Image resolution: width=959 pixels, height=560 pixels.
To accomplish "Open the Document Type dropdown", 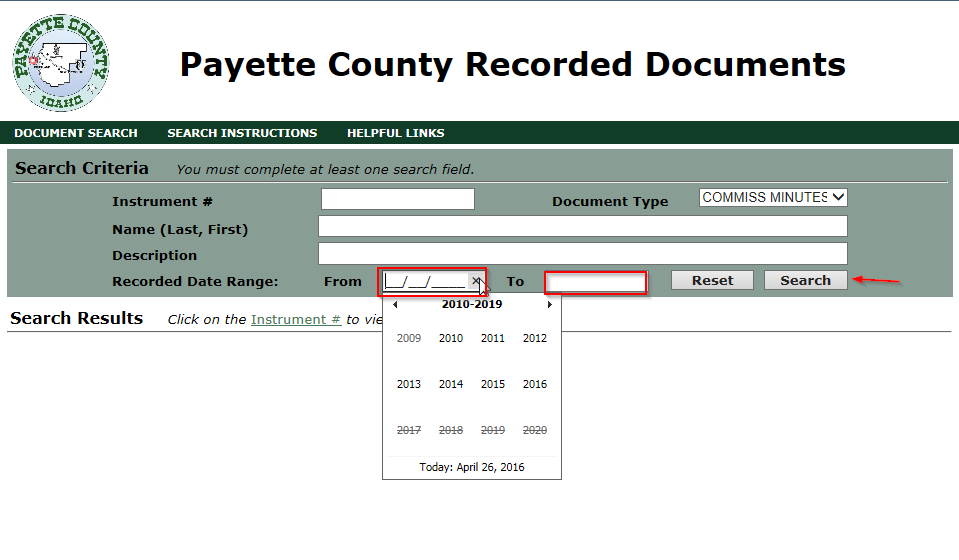I will tap(773, 197).
